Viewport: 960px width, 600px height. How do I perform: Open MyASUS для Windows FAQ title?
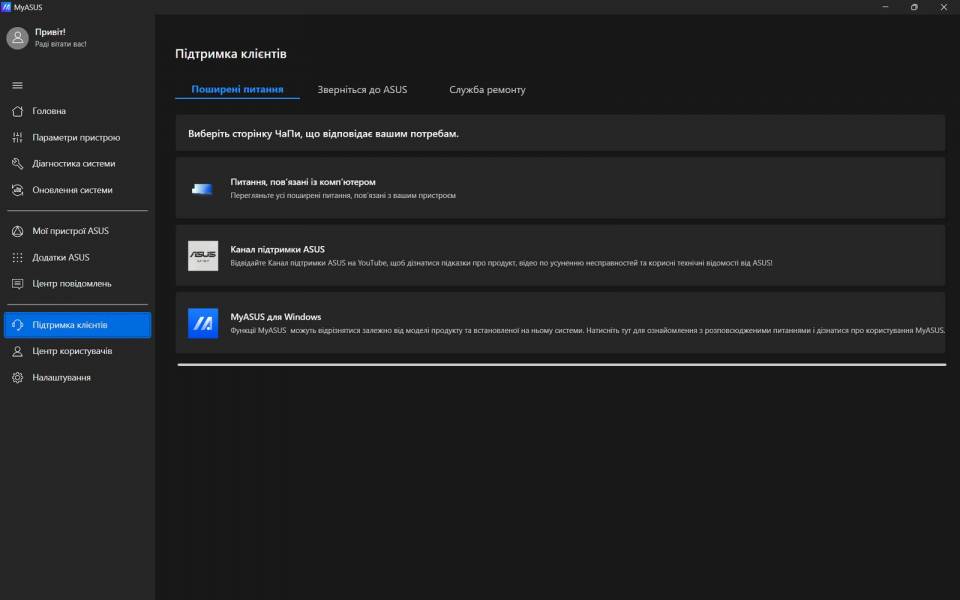(x=276, y=317)
